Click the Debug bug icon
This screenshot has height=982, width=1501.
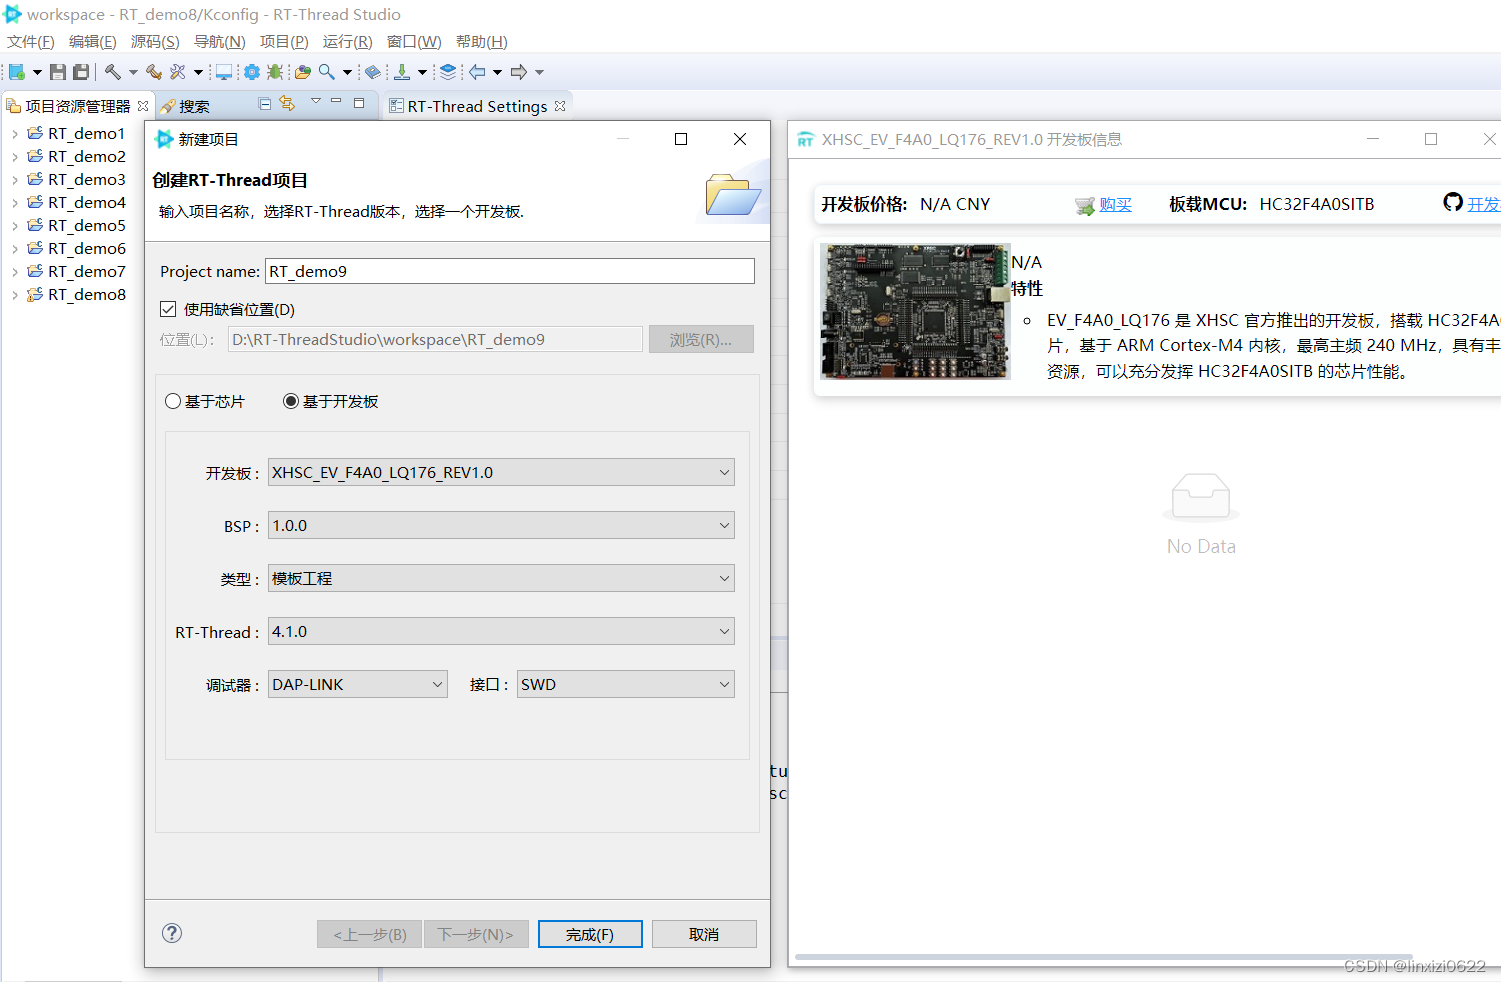tap(275, 72)
